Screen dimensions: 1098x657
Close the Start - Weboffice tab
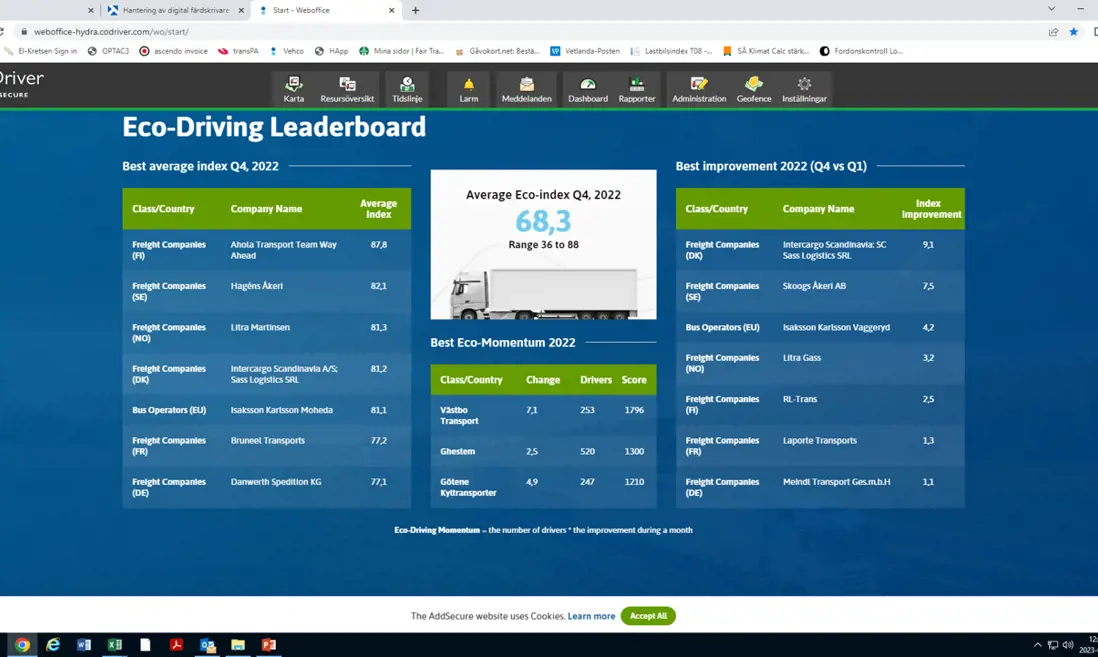coord(391,11)
